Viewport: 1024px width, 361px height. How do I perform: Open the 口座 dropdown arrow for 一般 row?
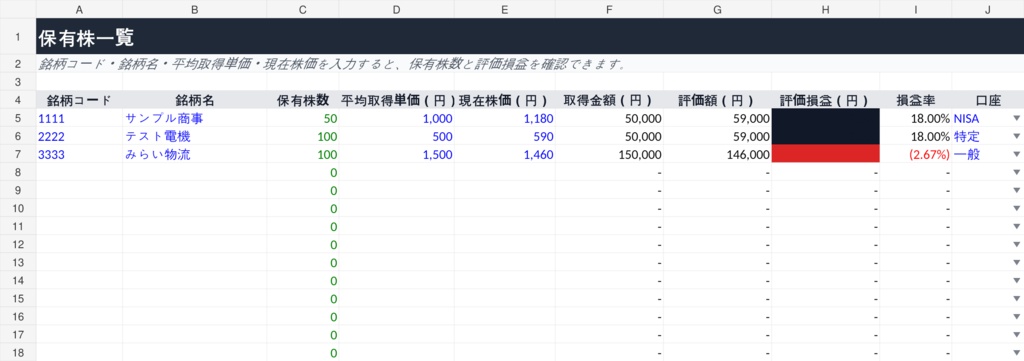[1016, 155]
